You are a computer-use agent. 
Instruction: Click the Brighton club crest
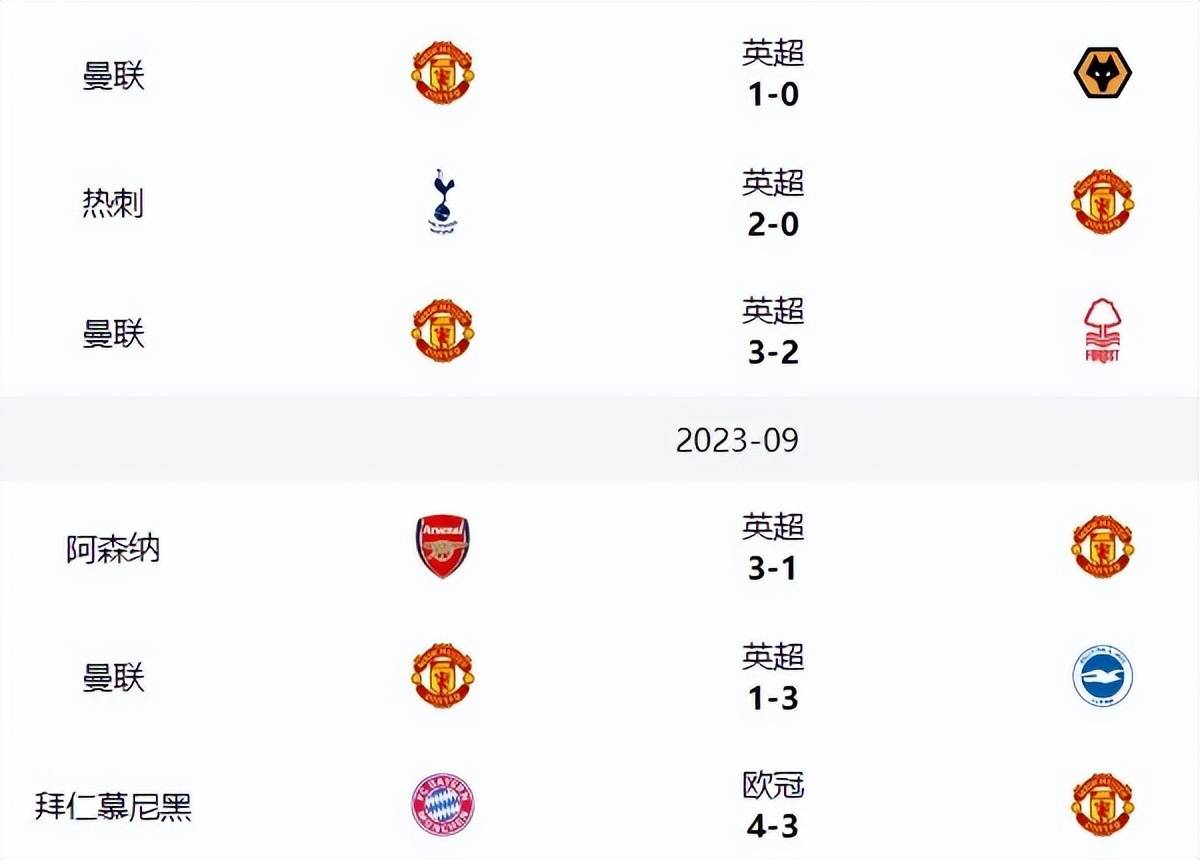[x=1102, y=677]
